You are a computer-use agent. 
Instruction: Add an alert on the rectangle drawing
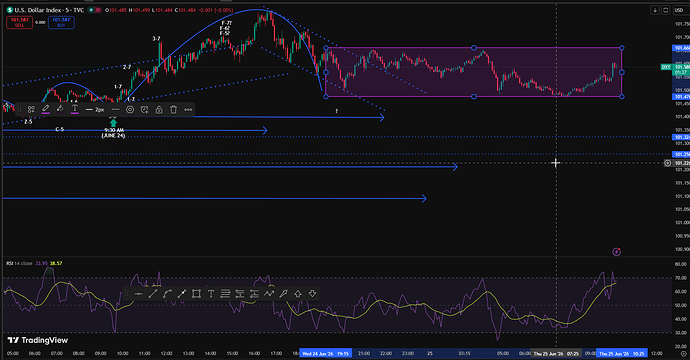click(x=144, y=110)
